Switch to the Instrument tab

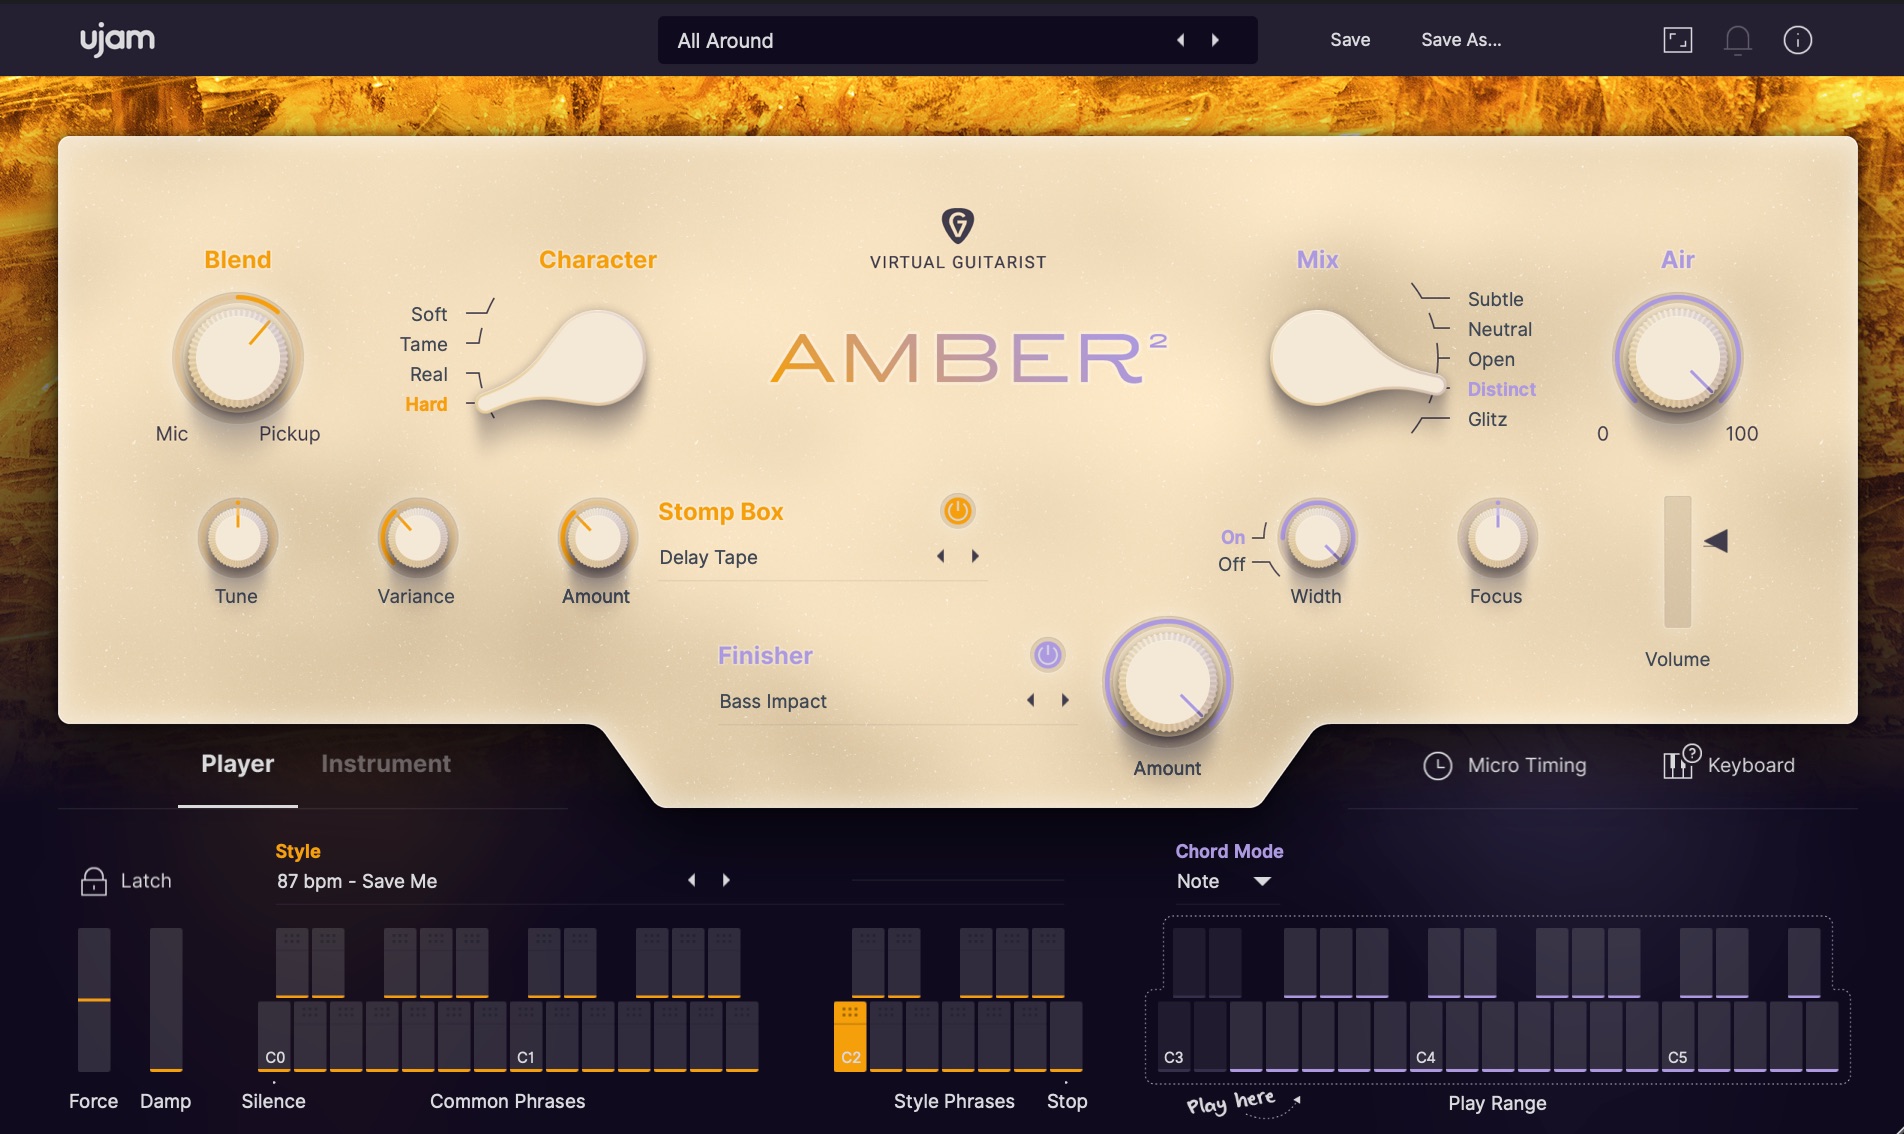(385, 763)
